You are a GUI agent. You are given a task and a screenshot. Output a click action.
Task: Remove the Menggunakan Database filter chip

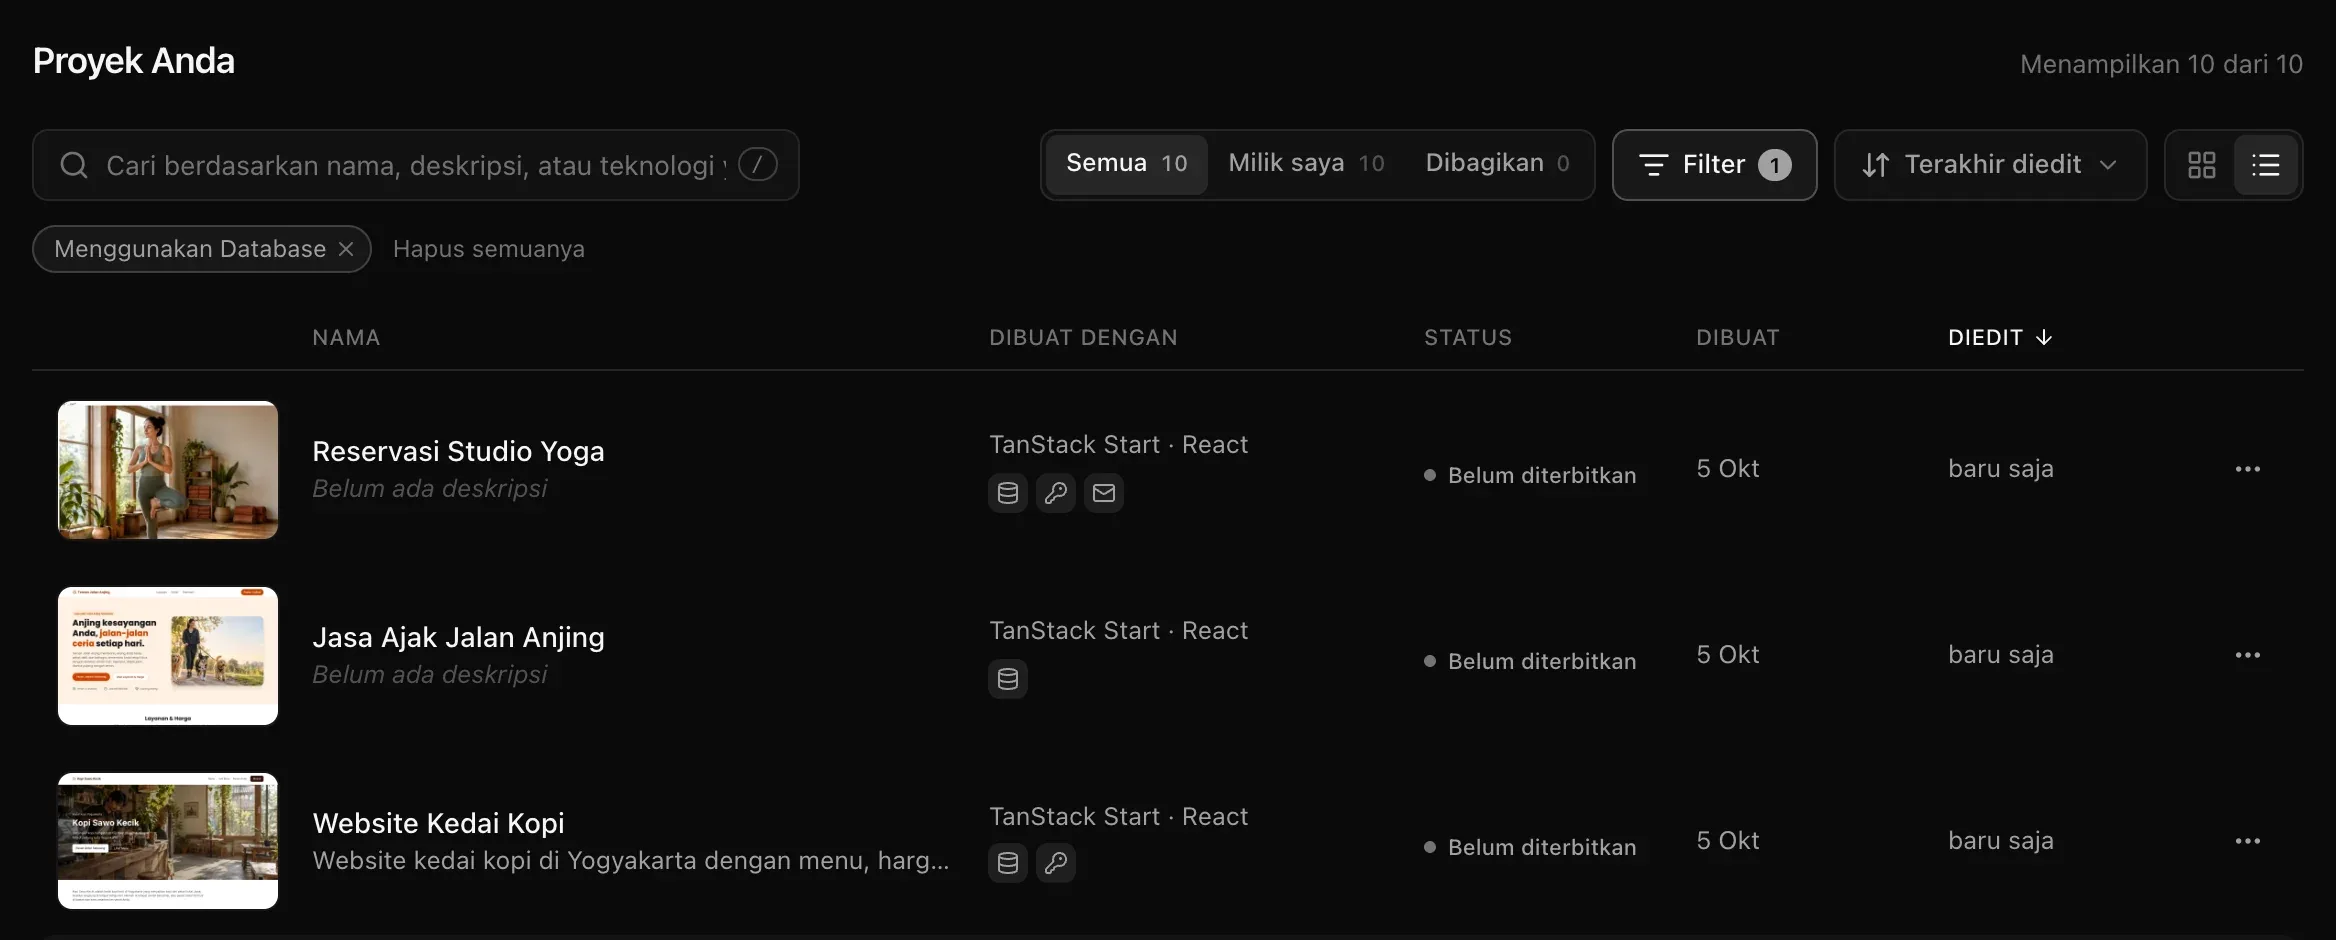[346, 249]
